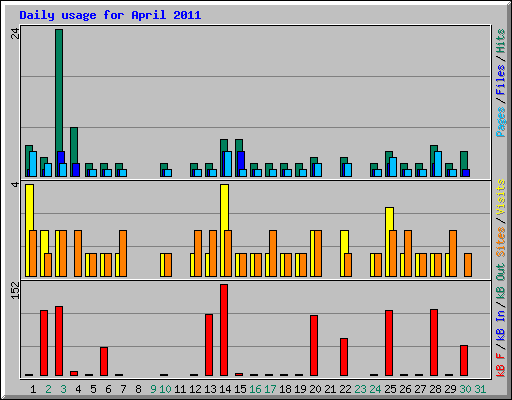Click the day '17' axis label
512x400 pixels.
pos(270,389)
